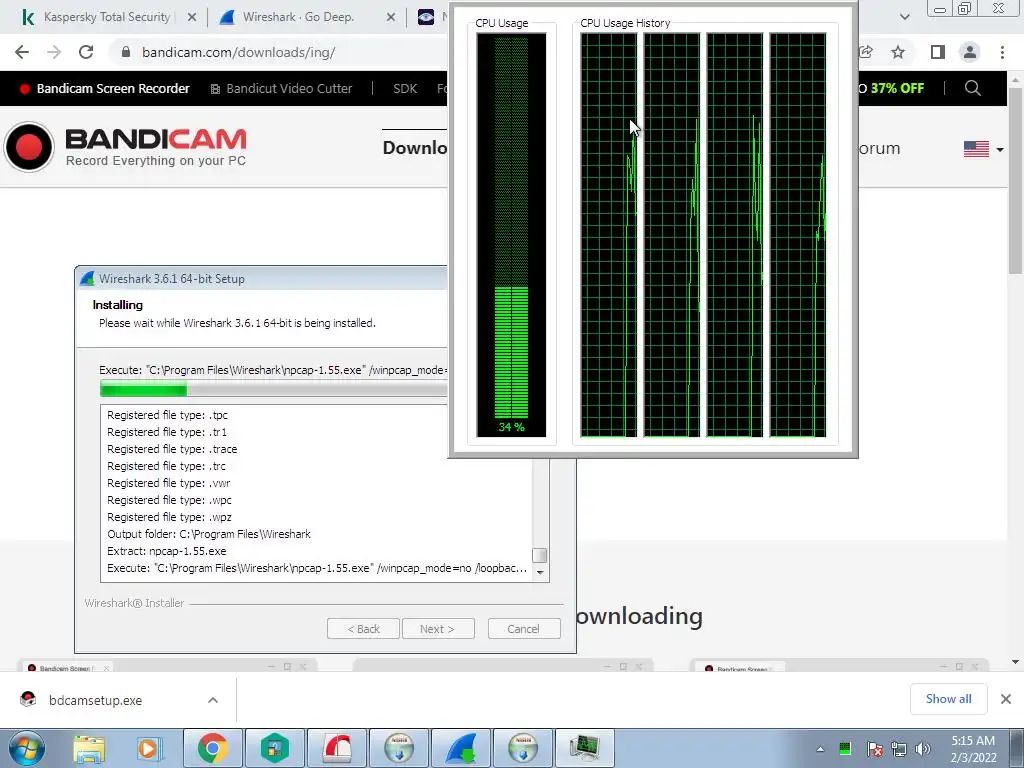This screenshot has height=768, width=1024.
Task: Switch to Google Chrome in the taskbar
Action: tap(213, 748)
